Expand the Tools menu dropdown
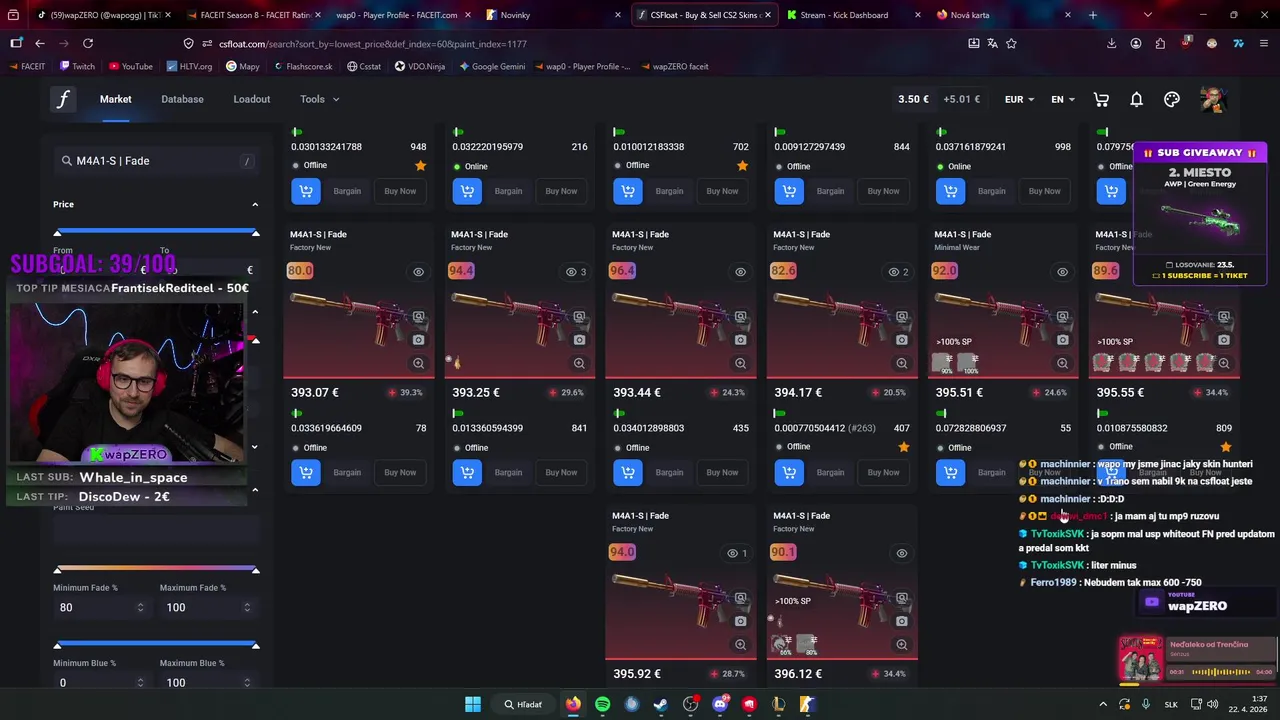The height and width of the screenshot is (720, 1280). coord(320,99)
